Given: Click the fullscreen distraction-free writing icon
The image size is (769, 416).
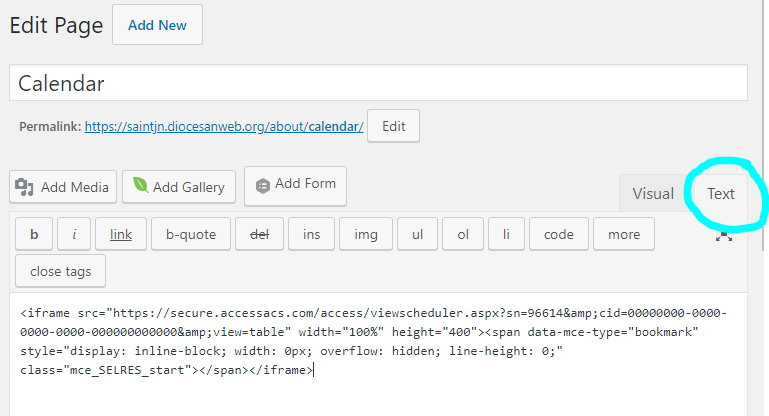Looking at the screenshot, I should (724, 235).
